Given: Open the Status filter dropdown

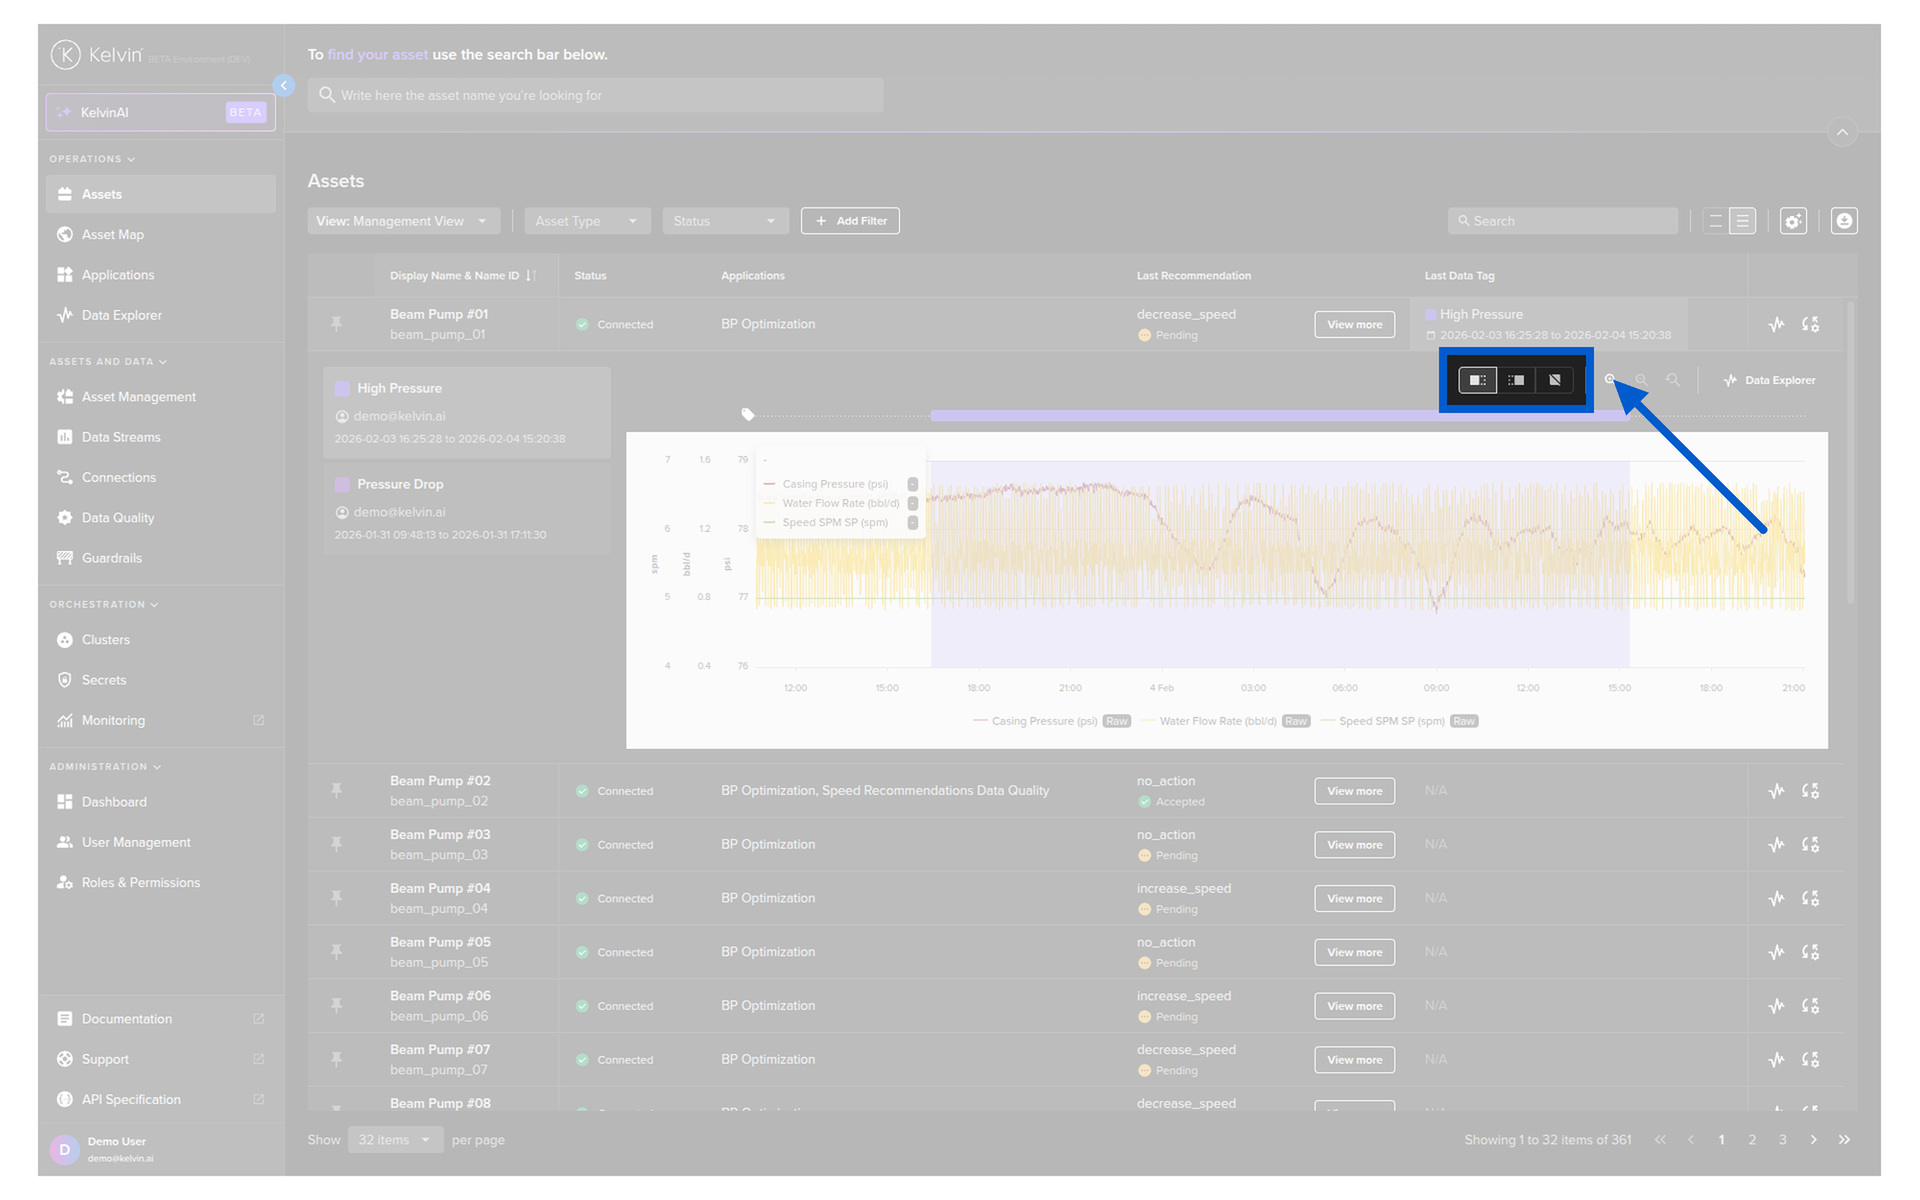Looking at the screenshot, I should pos(725,221).
